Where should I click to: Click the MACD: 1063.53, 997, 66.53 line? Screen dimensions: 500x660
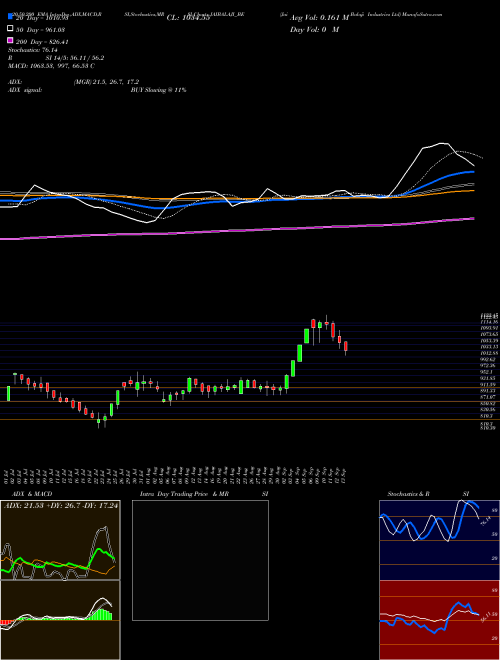point(51,66)
